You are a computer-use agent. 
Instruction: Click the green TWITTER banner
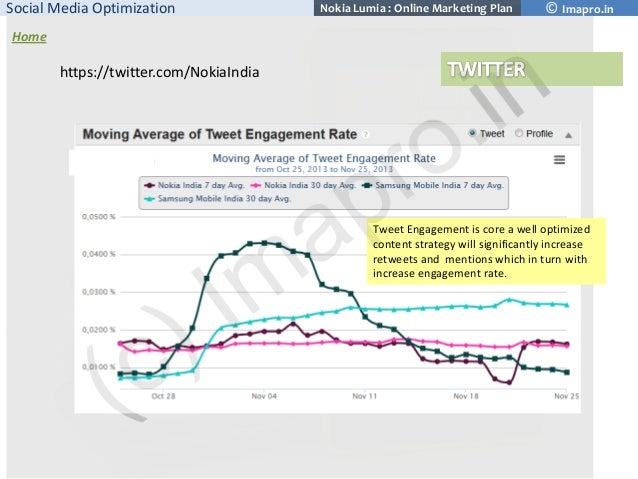point(531,69)
